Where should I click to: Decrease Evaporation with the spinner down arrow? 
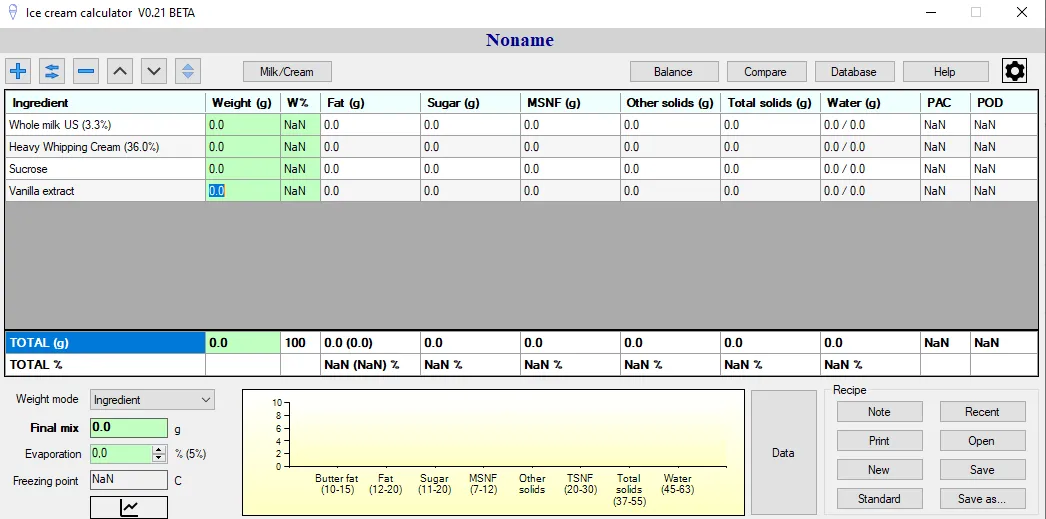[x=159, y=458]
